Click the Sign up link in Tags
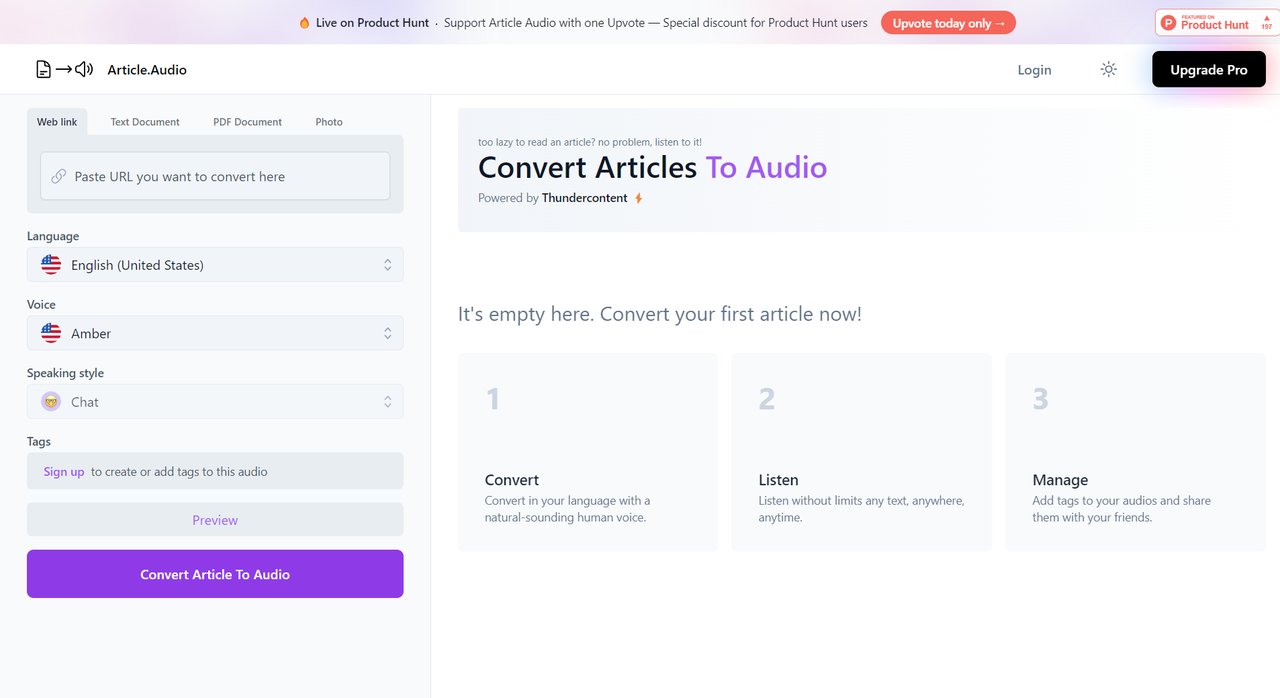 click(64, 471)
